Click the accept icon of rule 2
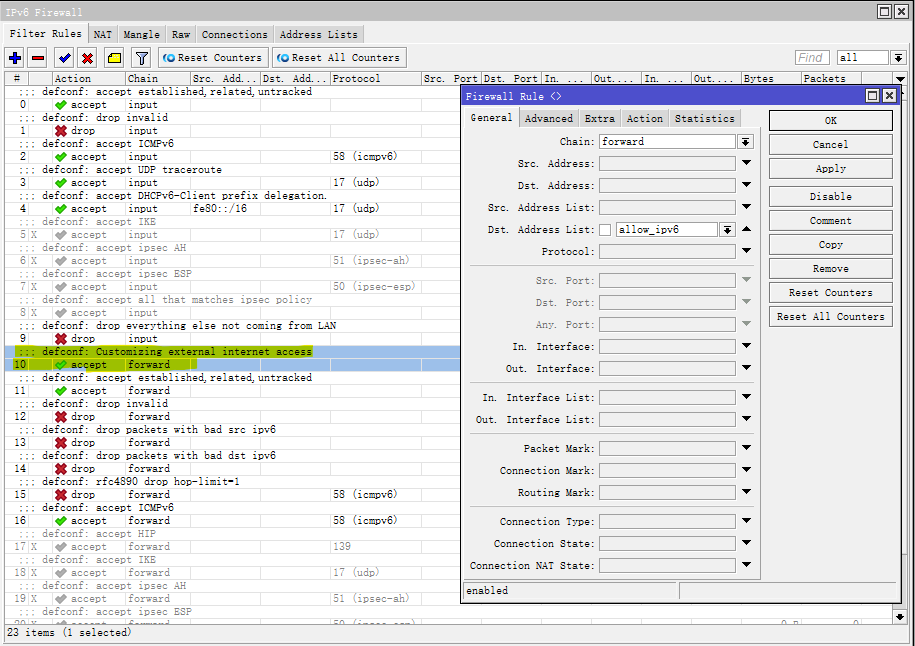 61,157
